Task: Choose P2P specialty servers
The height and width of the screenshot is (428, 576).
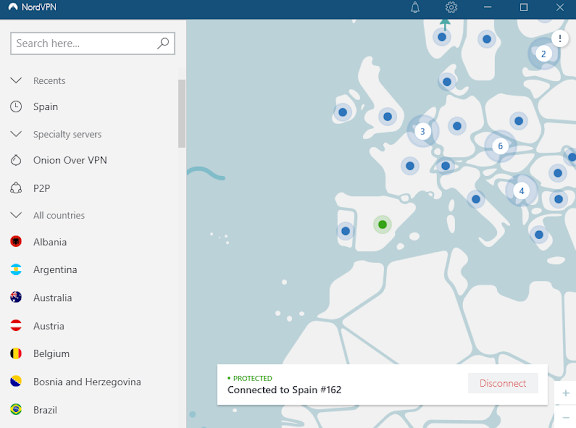Action: point(42,188)
